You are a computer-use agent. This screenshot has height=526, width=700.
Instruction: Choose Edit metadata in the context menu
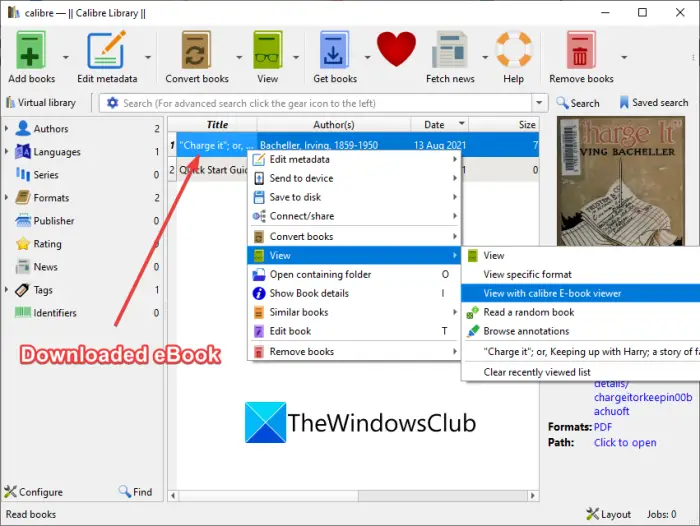tap(354, 159)
